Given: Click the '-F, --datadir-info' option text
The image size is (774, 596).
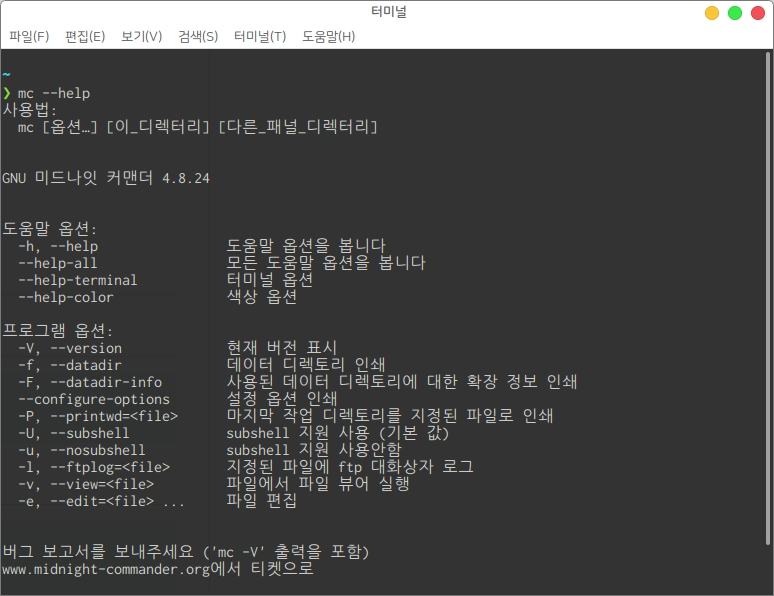Looking at the screenshot, I should (89, 382).
